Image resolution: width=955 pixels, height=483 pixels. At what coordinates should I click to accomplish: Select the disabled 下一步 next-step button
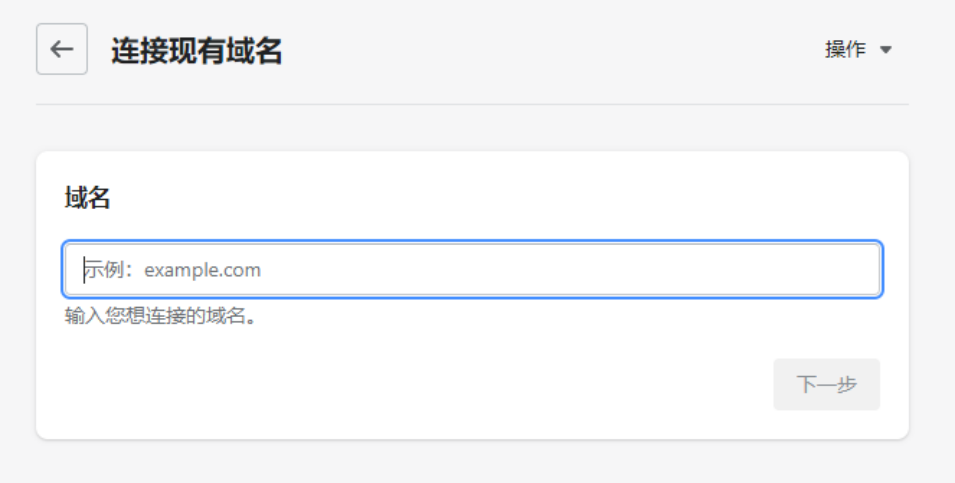tap(826, 385)
